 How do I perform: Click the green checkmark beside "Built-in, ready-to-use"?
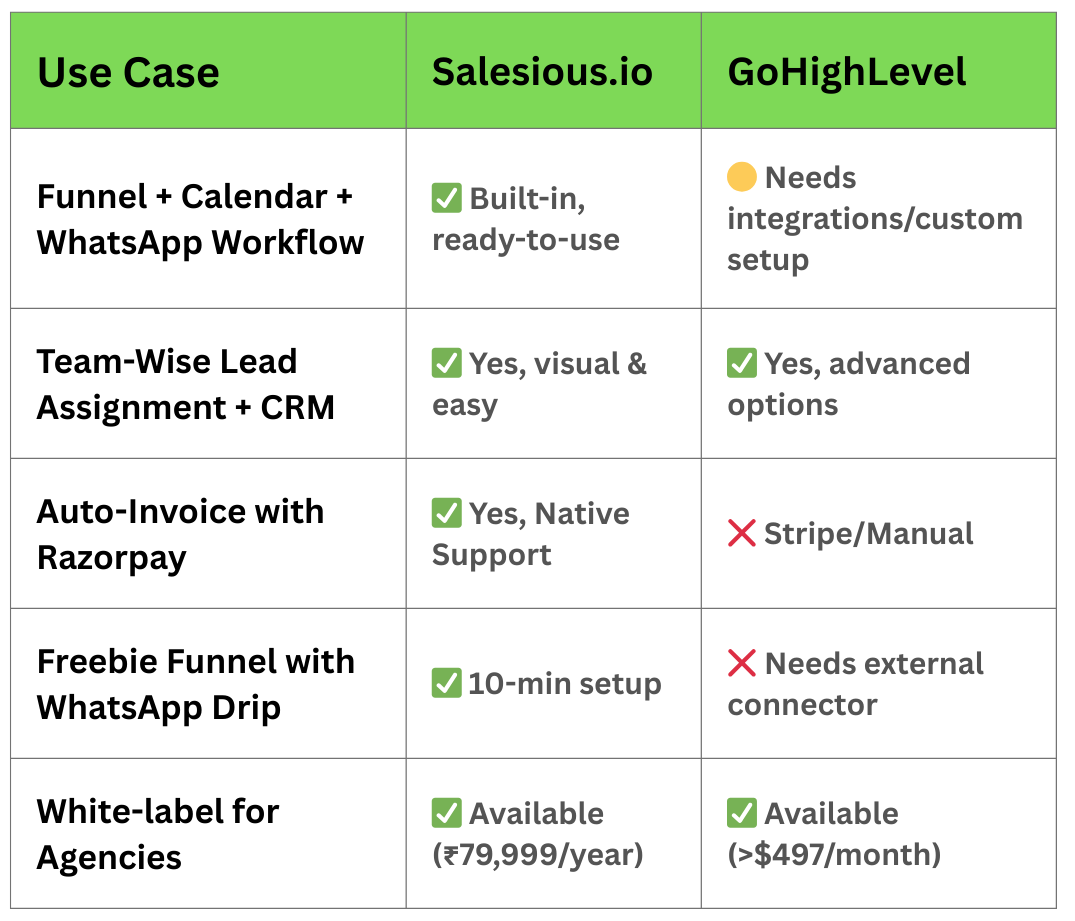[446, 199]
